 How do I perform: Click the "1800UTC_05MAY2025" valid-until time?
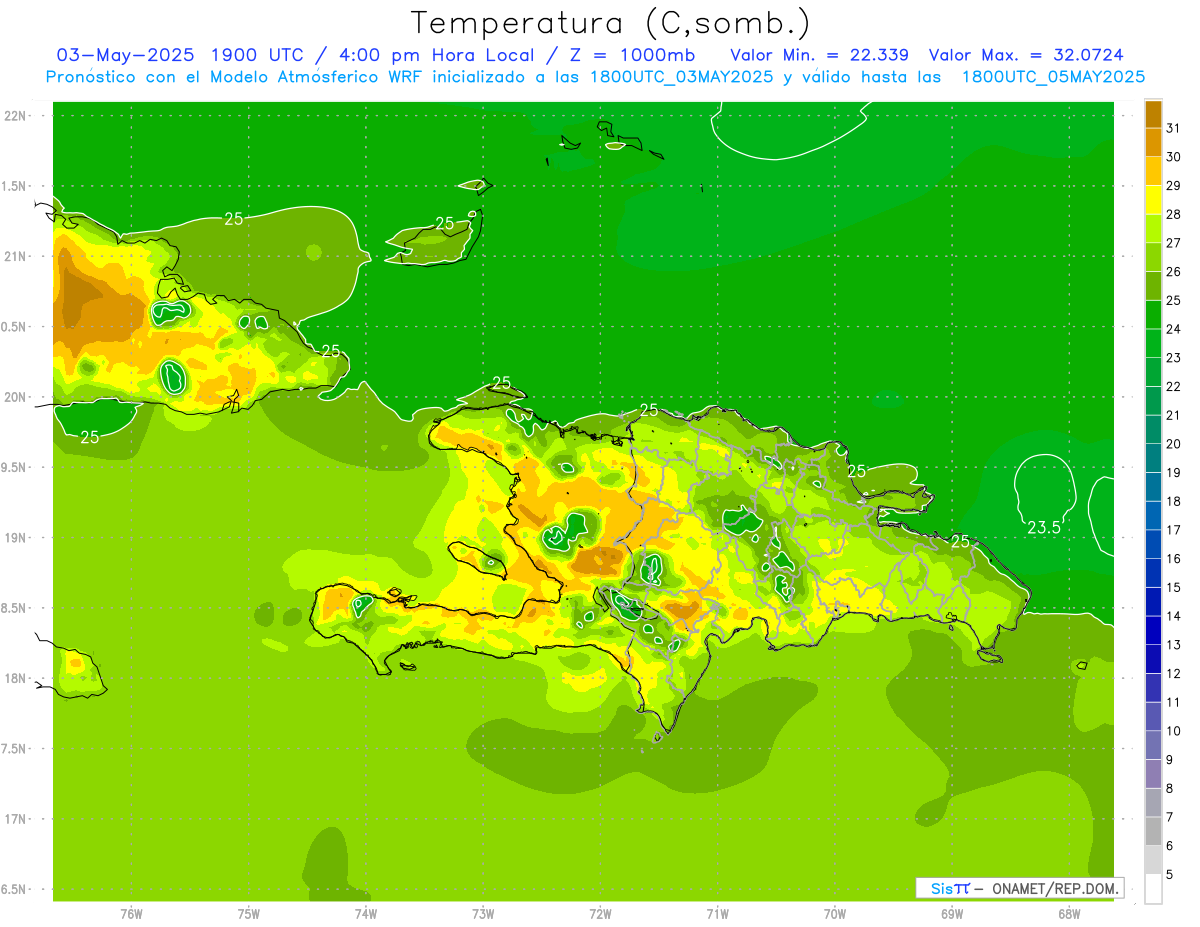tap(1053, 77)
